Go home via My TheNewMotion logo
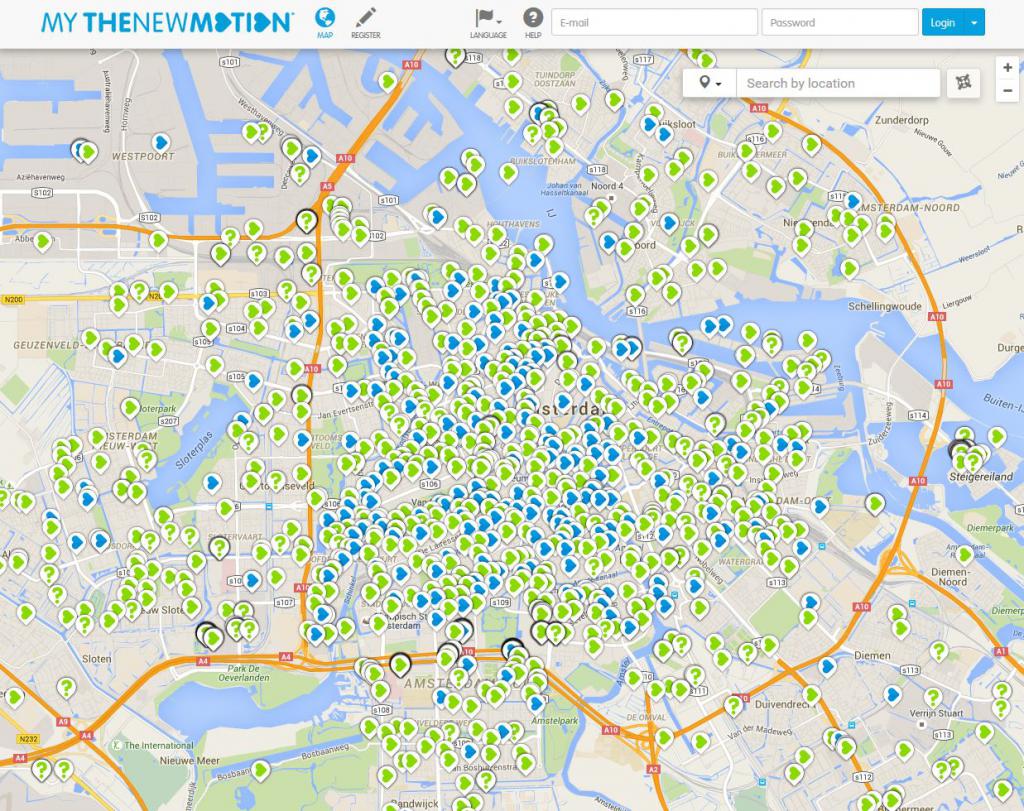 tap(167, 22)
